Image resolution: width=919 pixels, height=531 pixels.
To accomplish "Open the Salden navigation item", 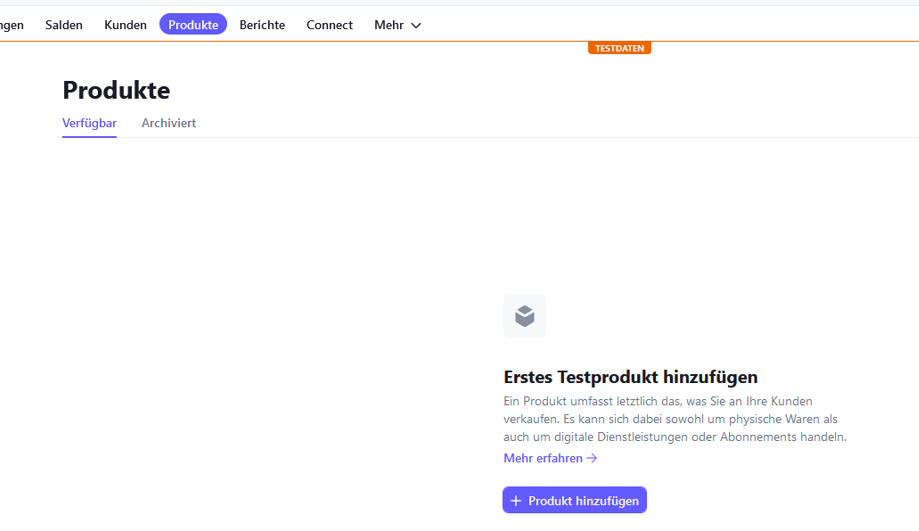I will [x=64, y=25].
